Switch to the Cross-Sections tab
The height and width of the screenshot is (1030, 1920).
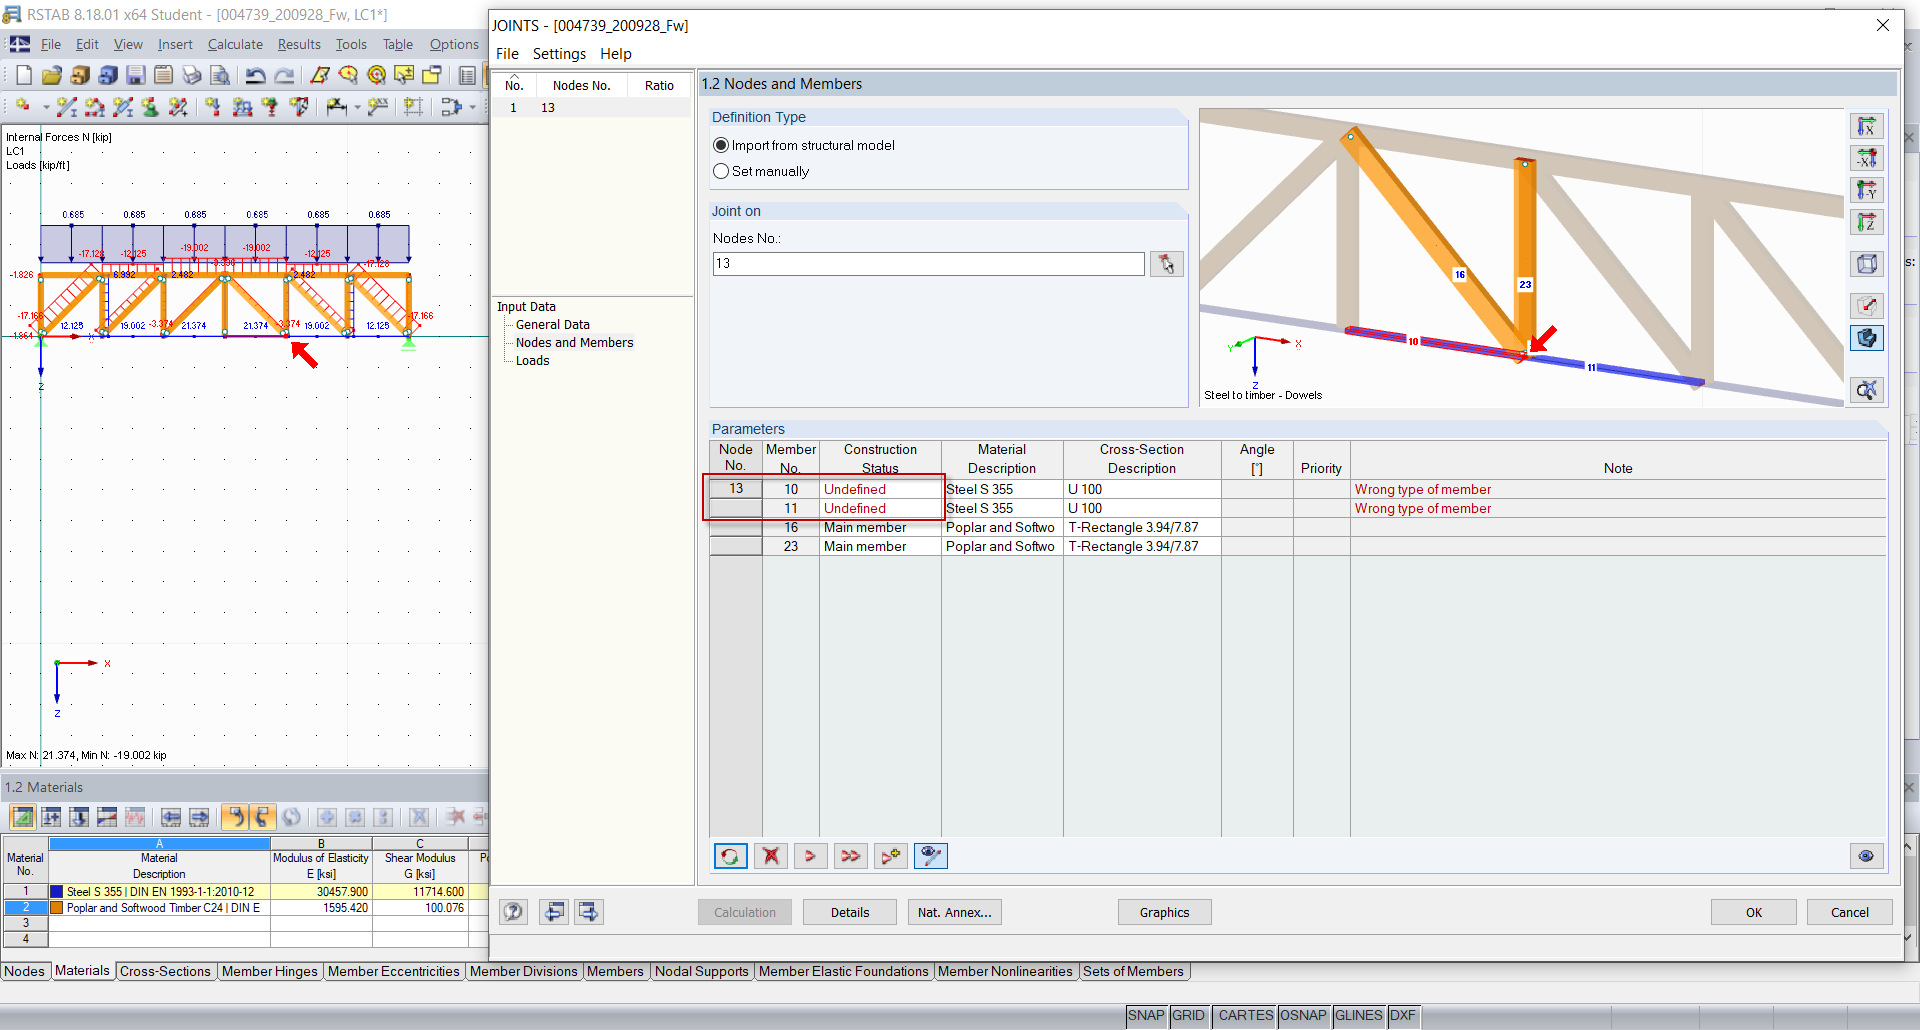click(x=165, y=971)
